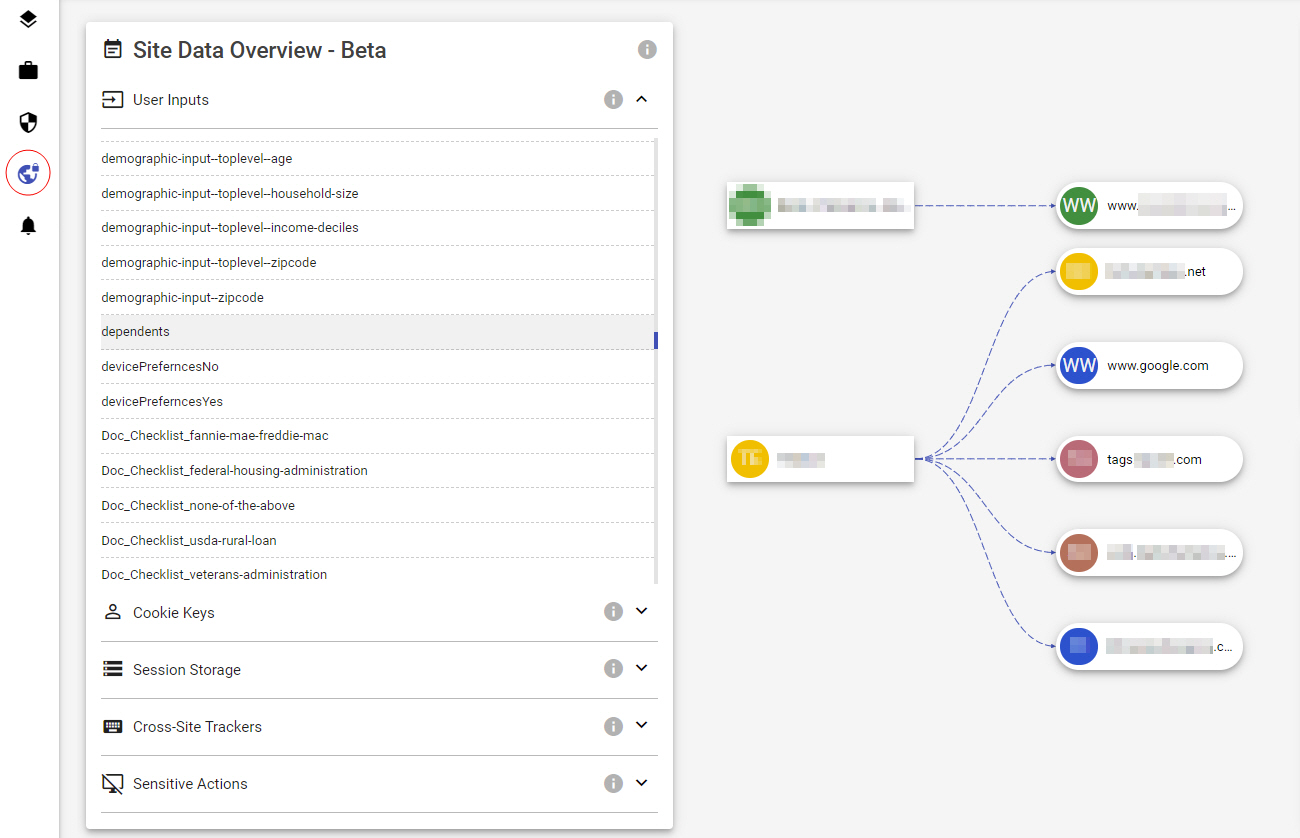This screenshot has height=838, width=1300.
Task: Click the Cross-Site Trackers keyboard icon
Action: point(113,726)
